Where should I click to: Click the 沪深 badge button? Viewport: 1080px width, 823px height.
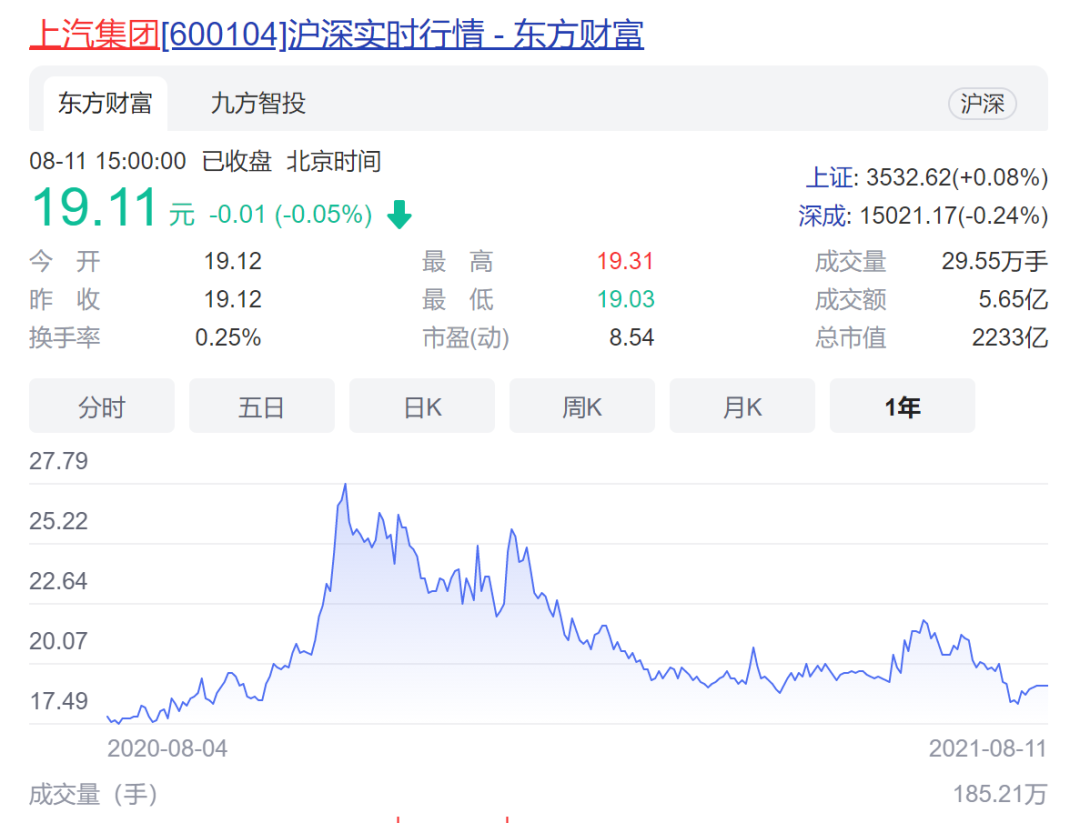click(982, 104)
